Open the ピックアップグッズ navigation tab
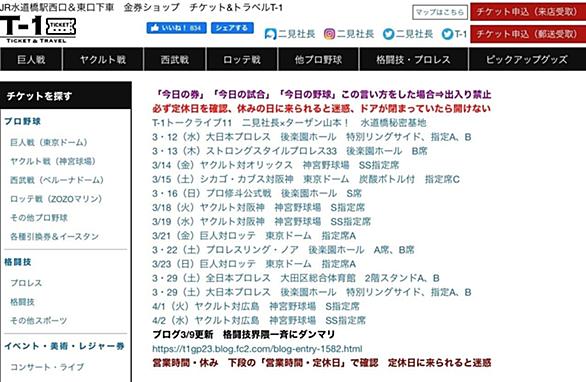 click(527, 59)
